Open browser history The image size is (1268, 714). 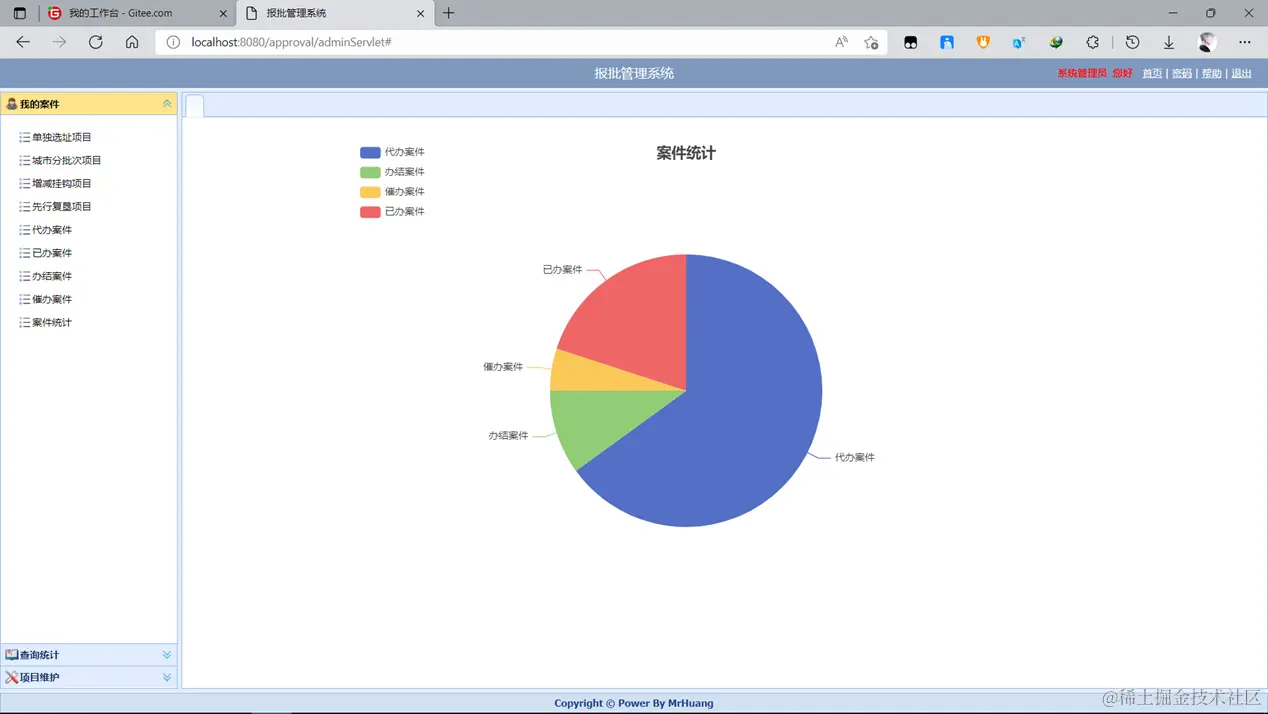[x=1132, y=42]
